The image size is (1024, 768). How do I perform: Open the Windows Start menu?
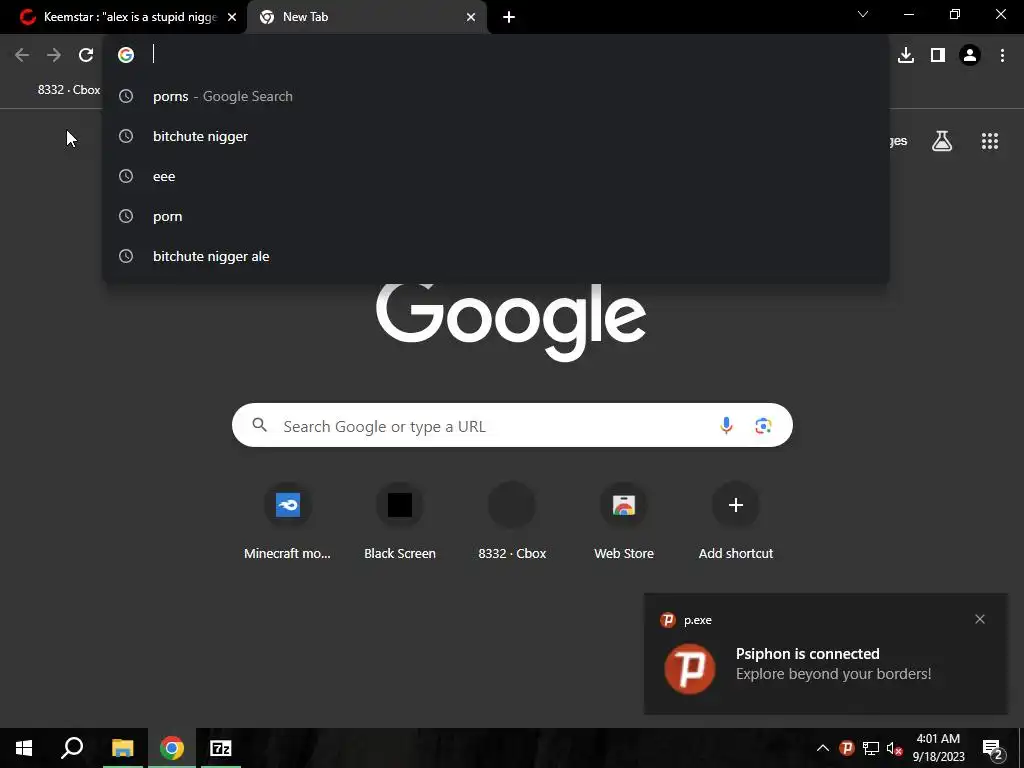24,748
